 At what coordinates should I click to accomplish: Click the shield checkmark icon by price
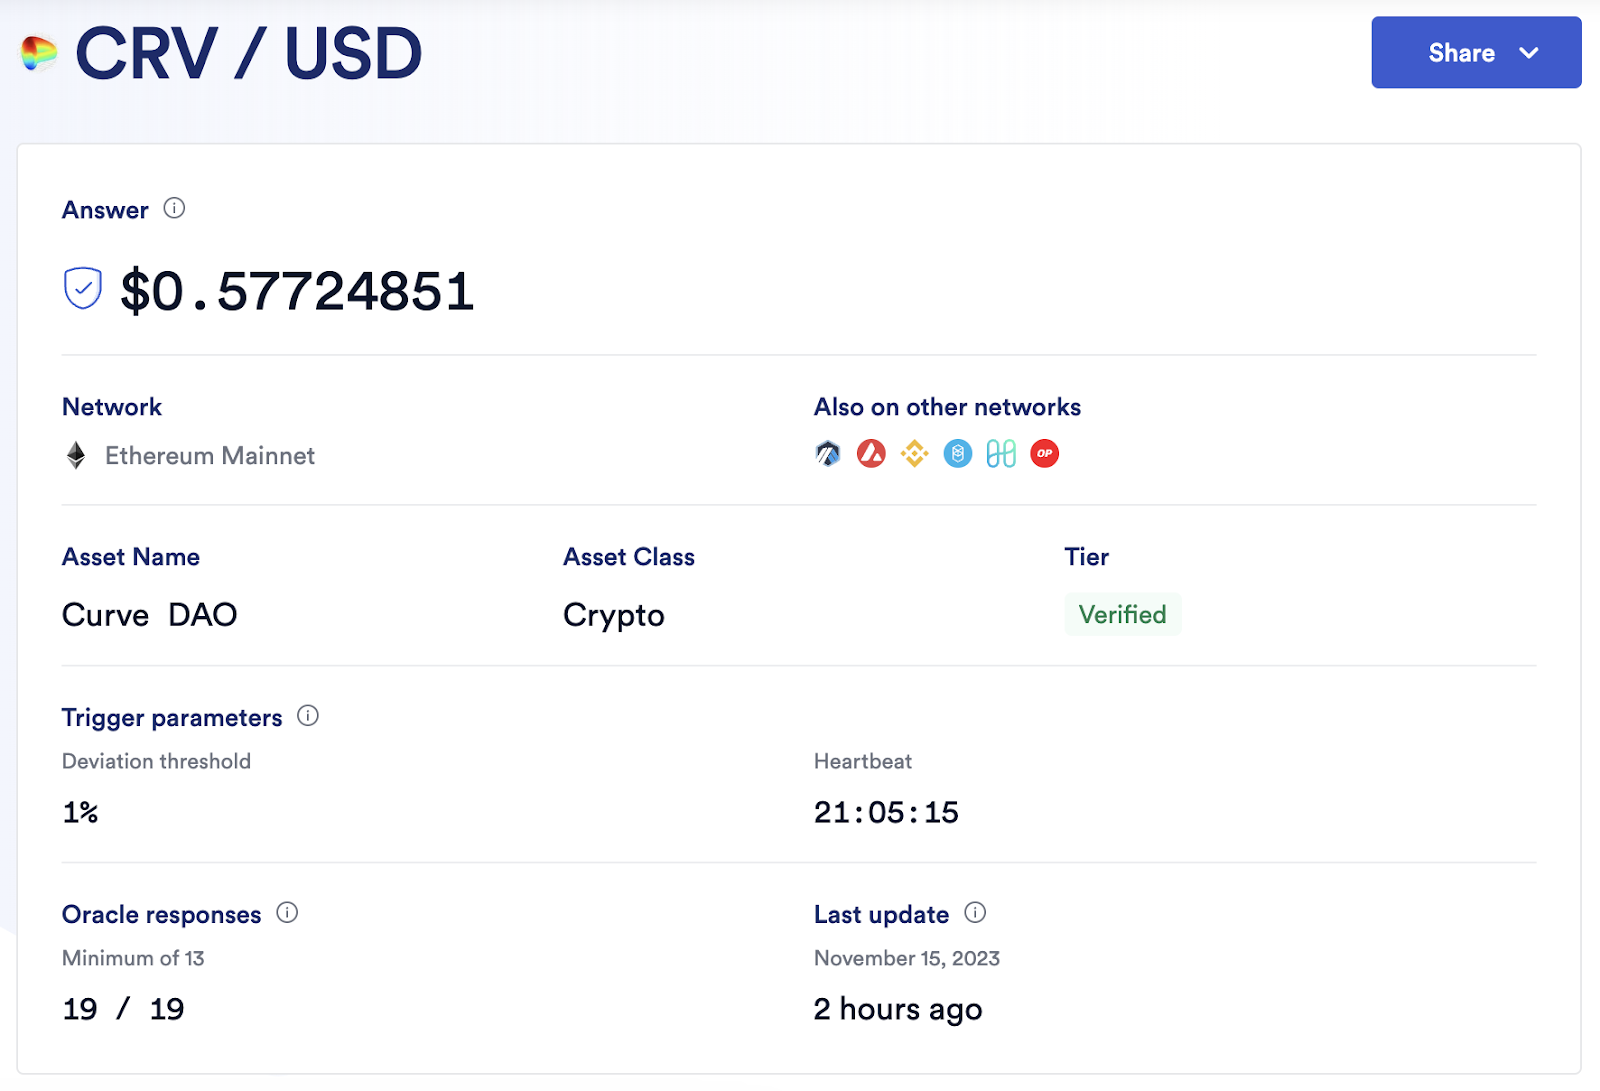pos(83,289)
